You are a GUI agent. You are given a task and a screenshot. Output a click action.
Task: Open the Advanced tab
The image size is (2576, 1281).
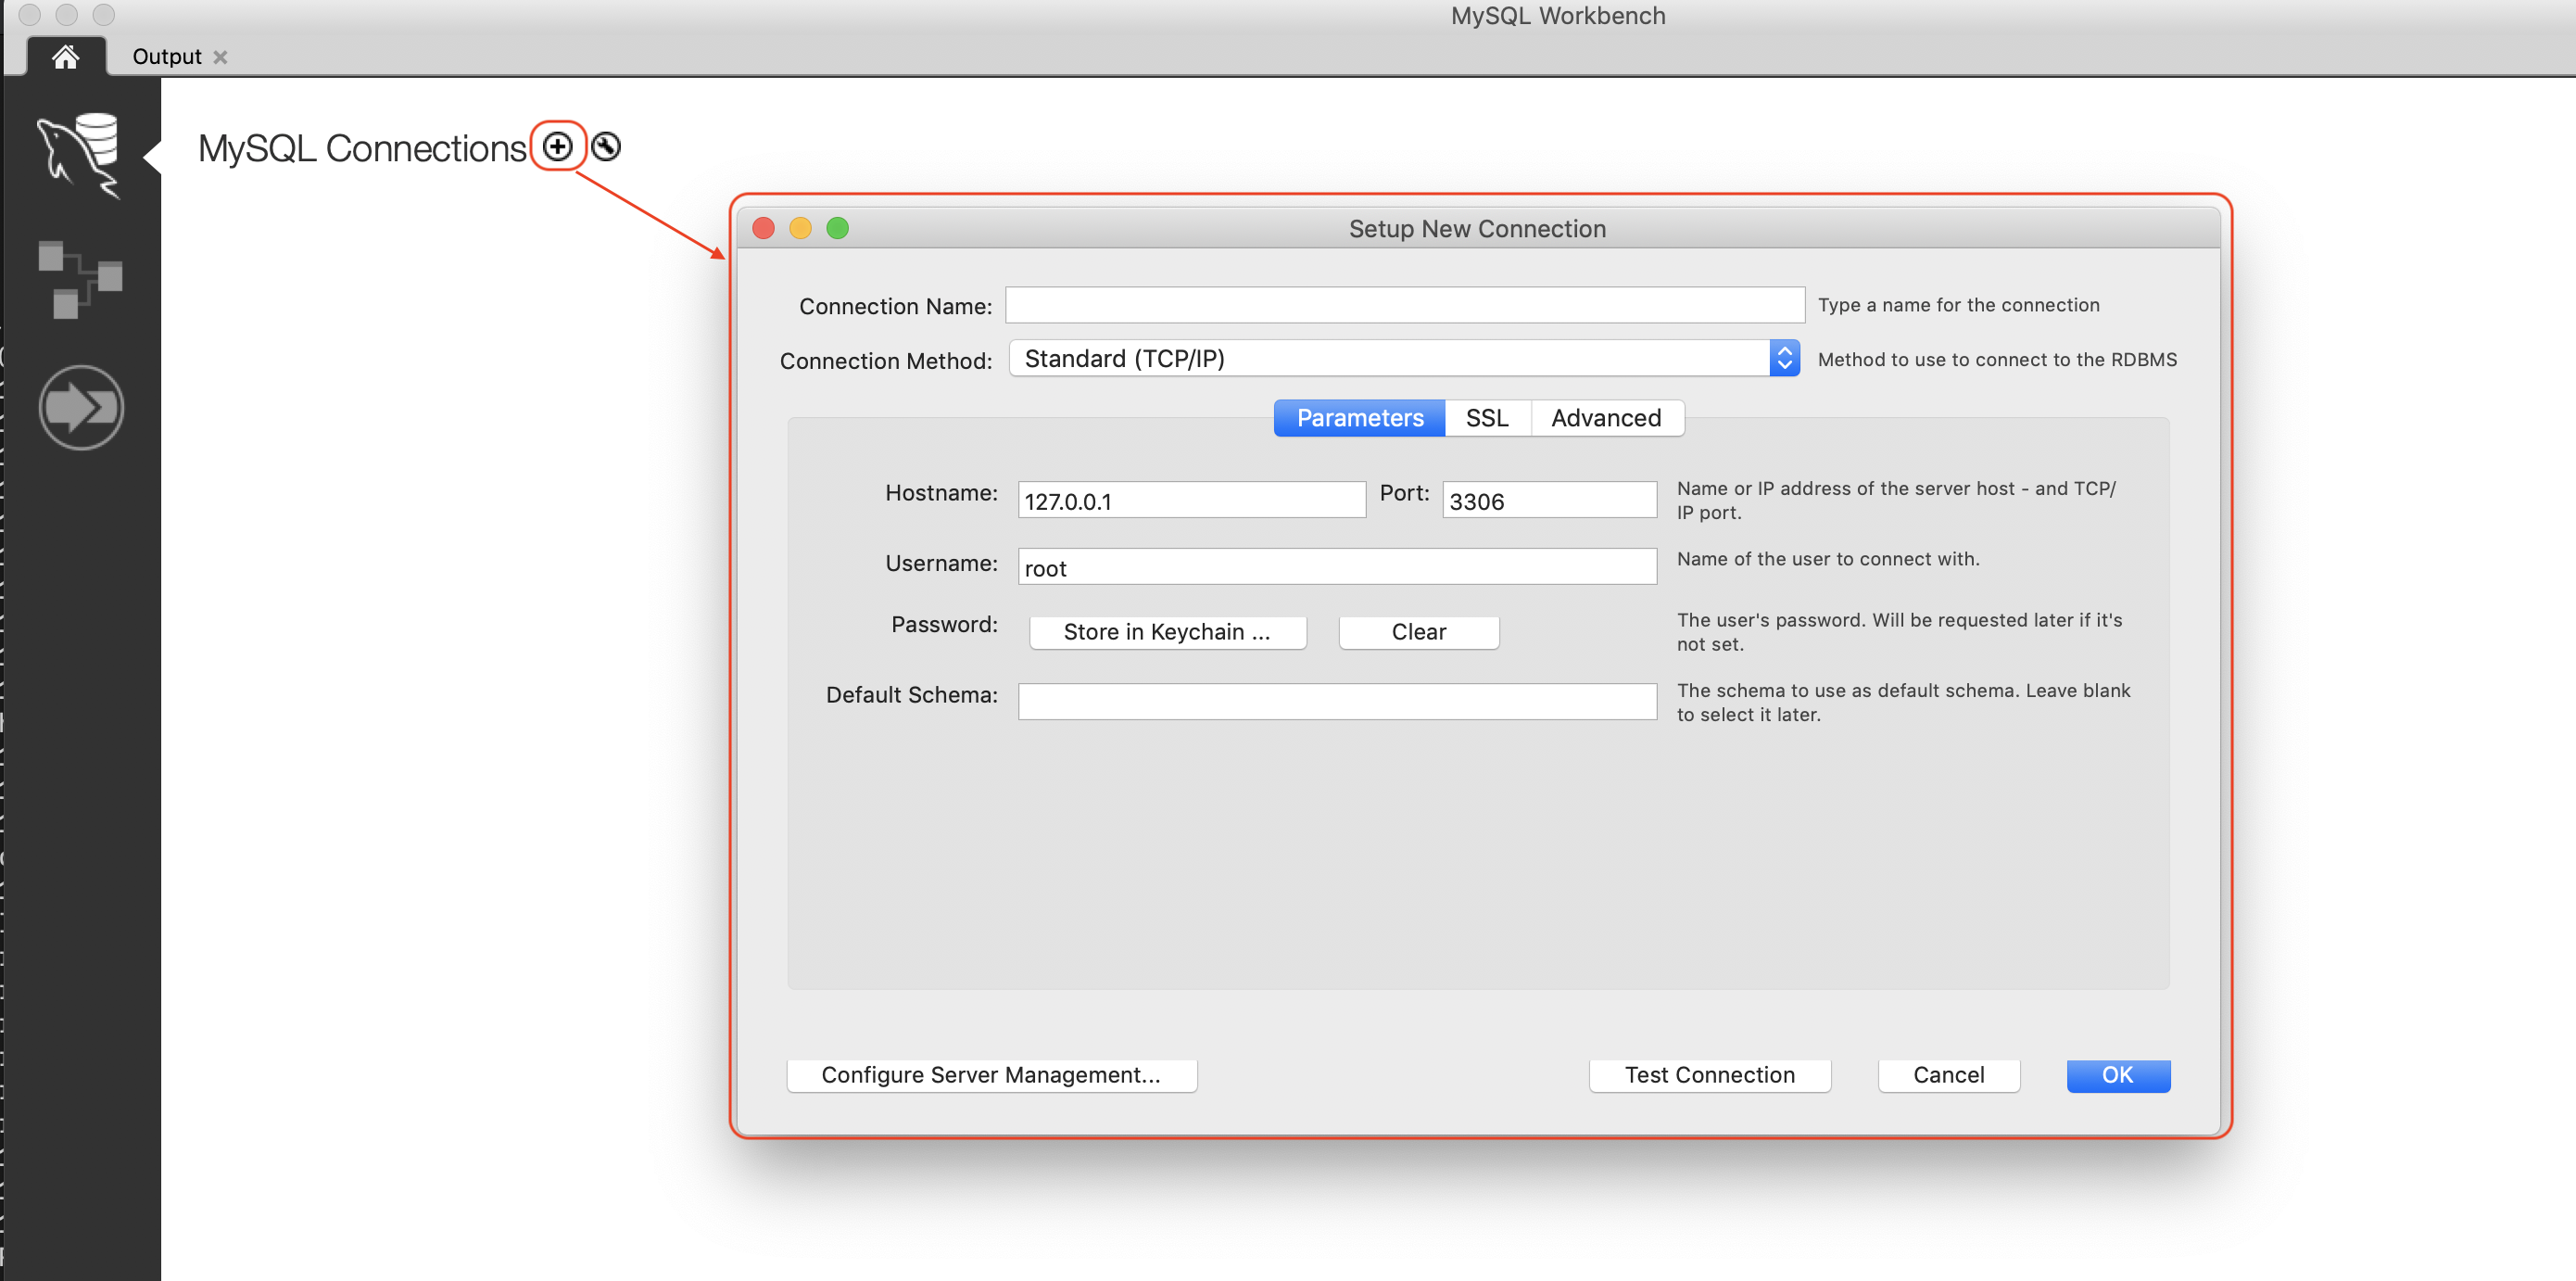coord(1605,418)
